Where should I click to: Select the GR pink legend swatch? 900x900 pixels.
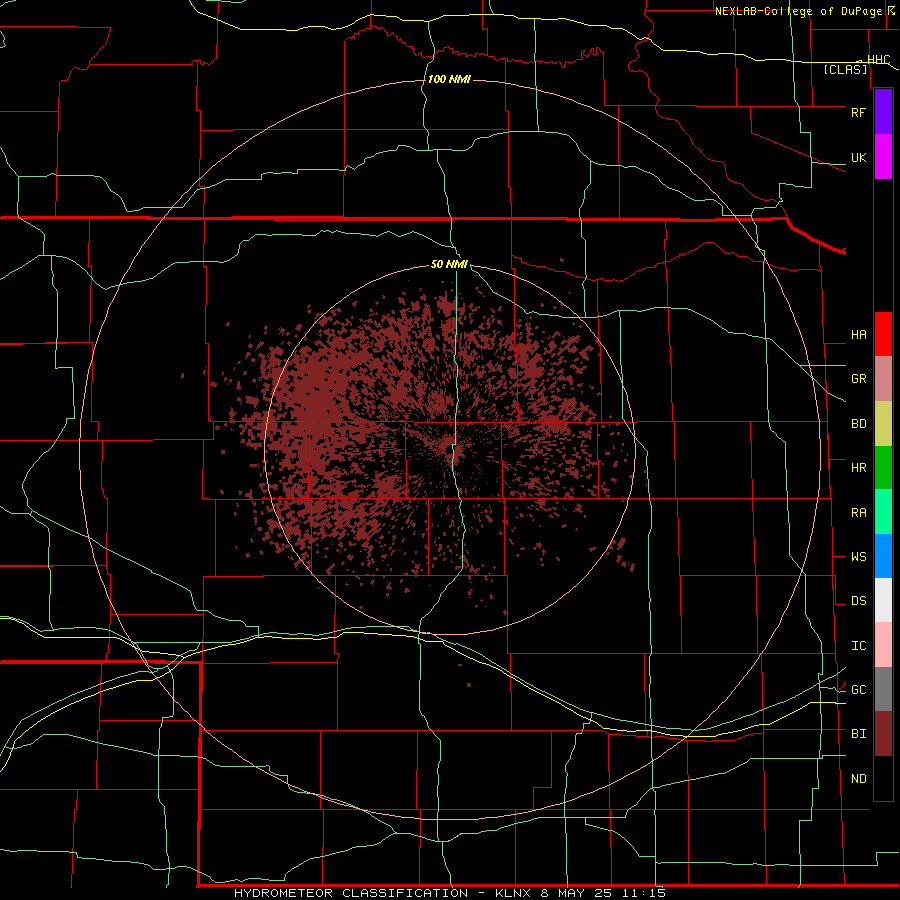[x=883, y=378]
